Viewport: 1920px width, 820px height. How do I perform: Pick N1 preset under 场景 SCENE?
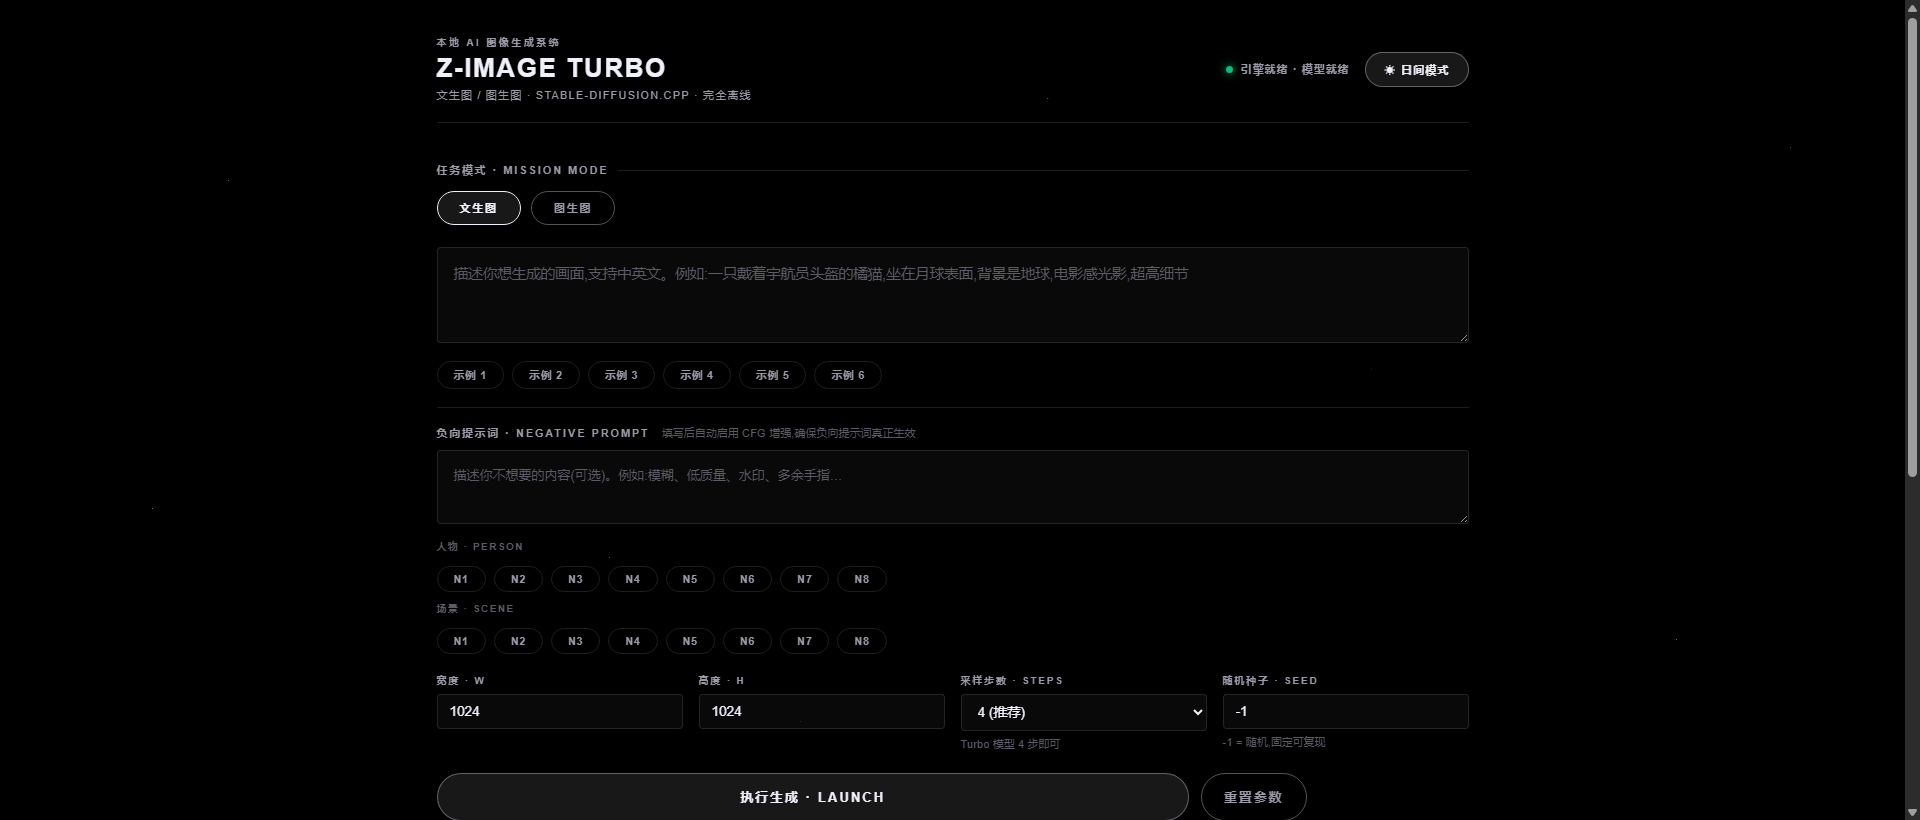pyautogui.click(x=461, y=641)
